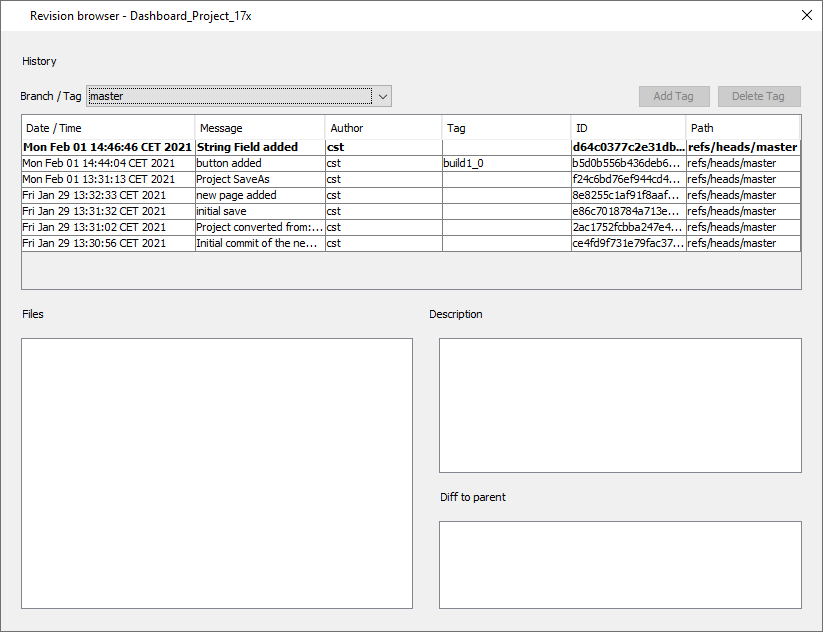Click the Delete Tag button
This screenshot has height=632, width=823.
click(759, 96)
